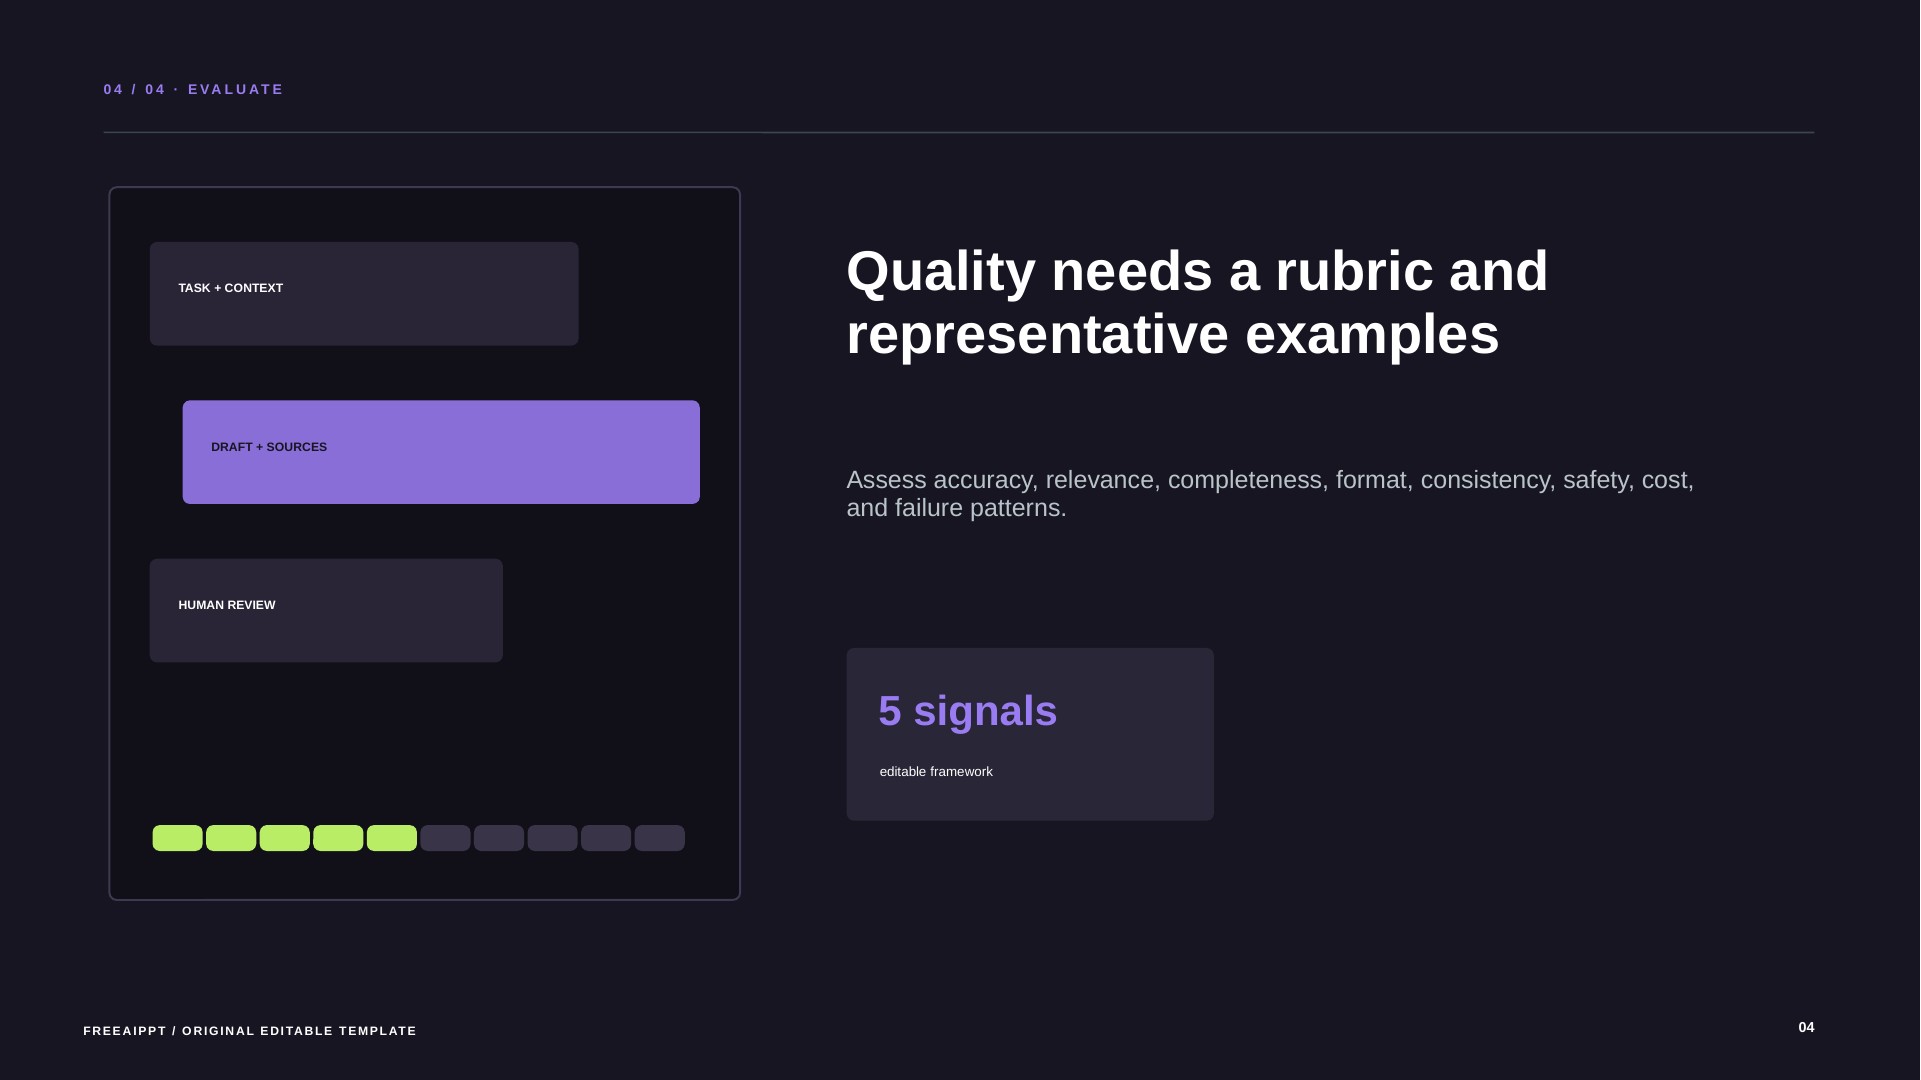The image size is (1921, 1080).
Task: Click the purple DRAFT + SOURCES block
Action: click(441, 452)
